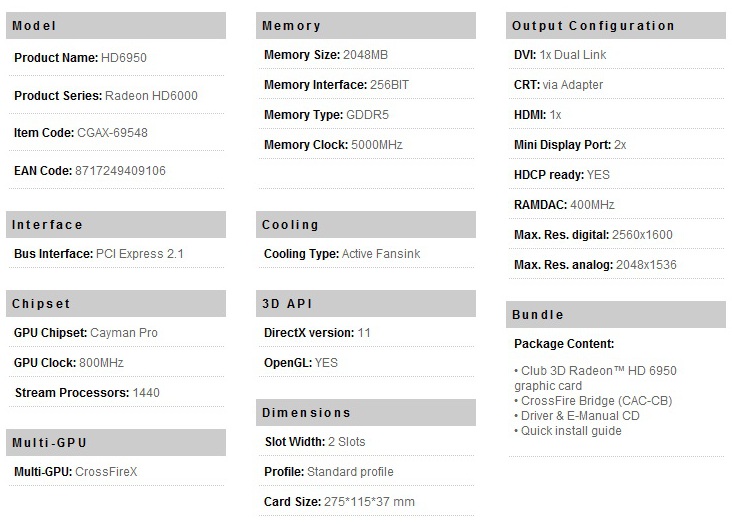
Task: Click the Max. Res. digital 2560x1600 entry
Action: pos(593,234)
